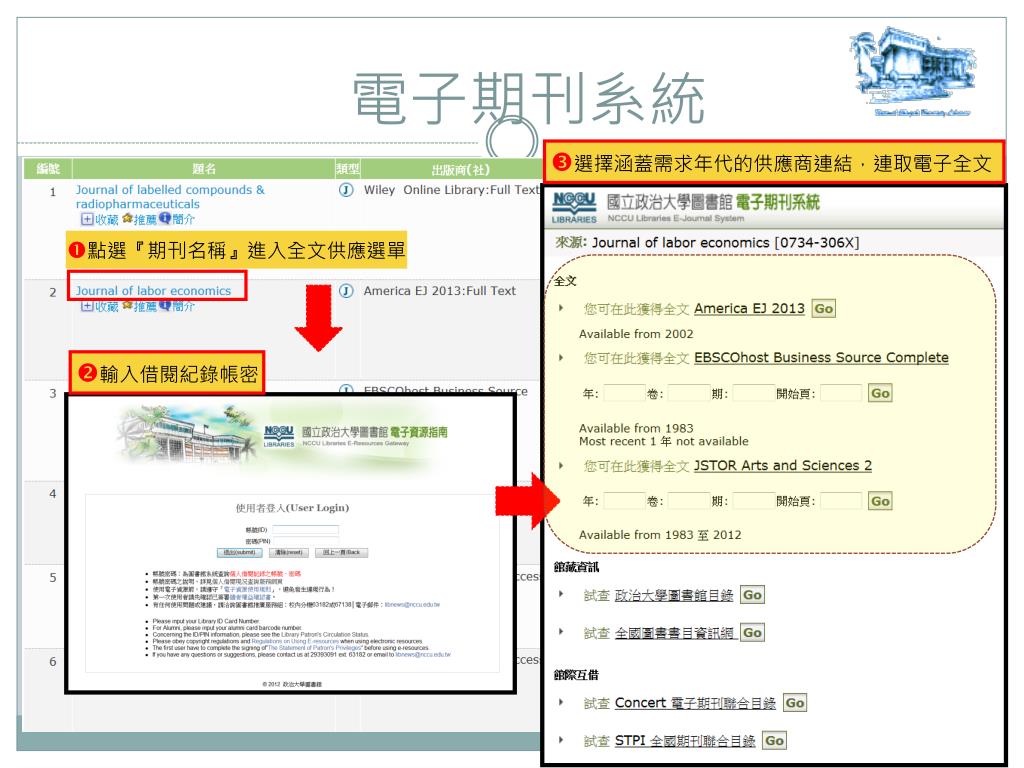Screen dimensions: 1024x768
Task: Click 'America EJ 2013:Full Text' cell
Action: pyautogui.click(x=440, y=291)
